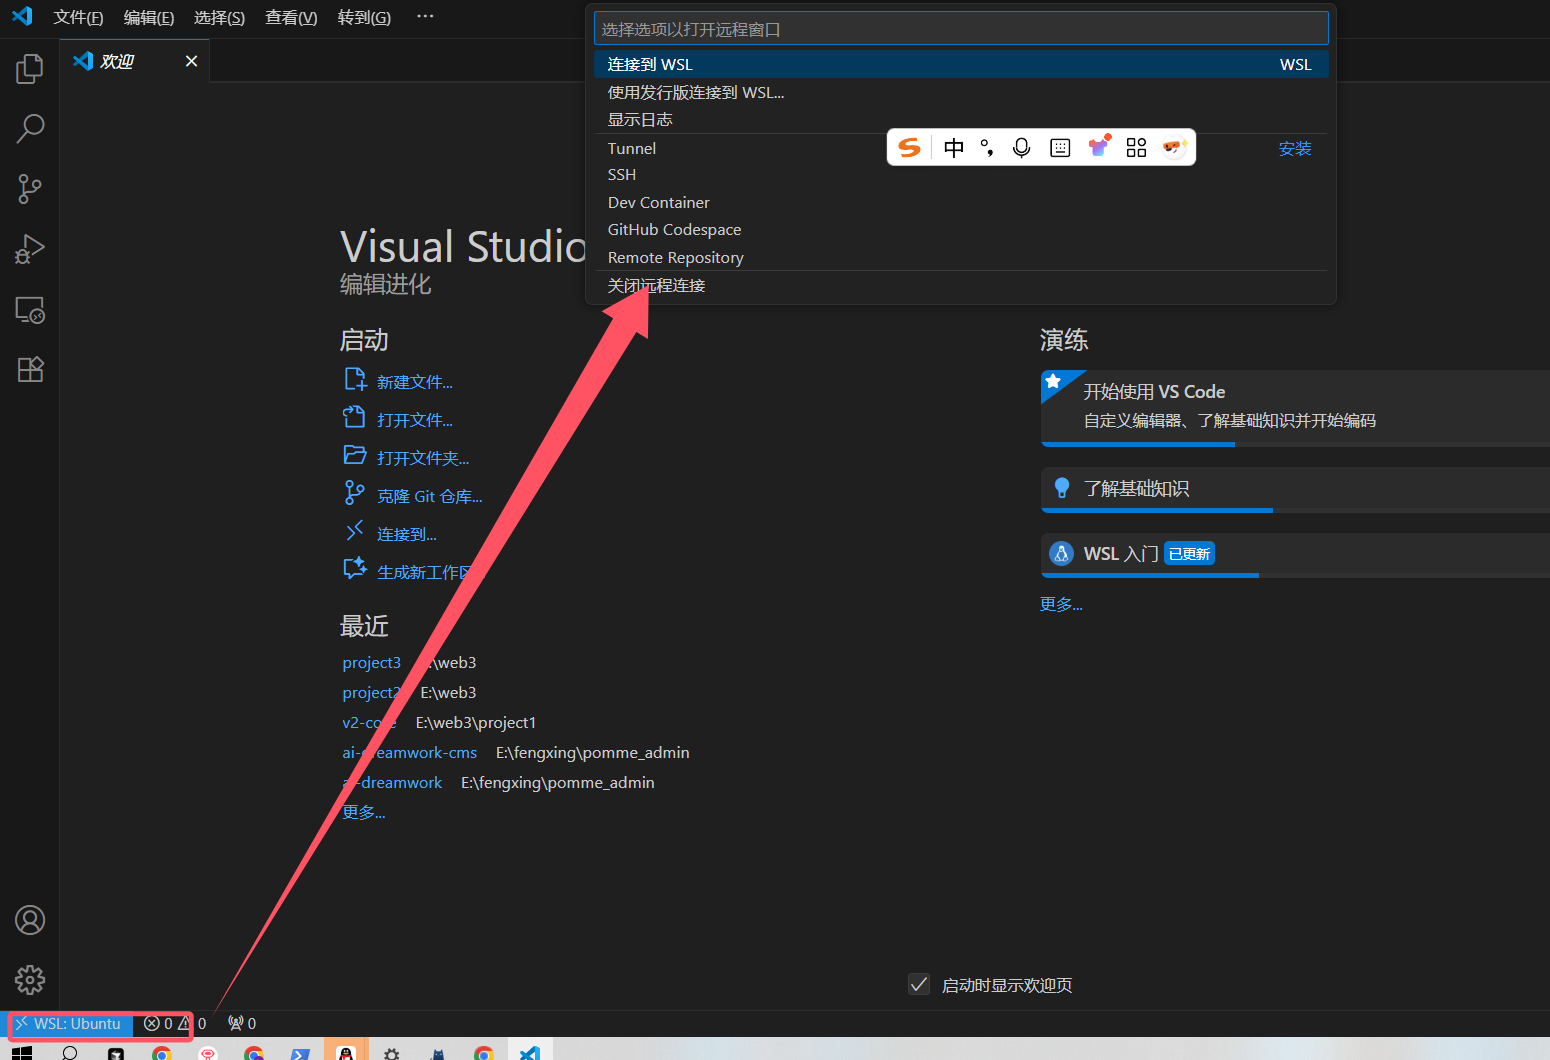Click 更多... under recent projects

363,812
